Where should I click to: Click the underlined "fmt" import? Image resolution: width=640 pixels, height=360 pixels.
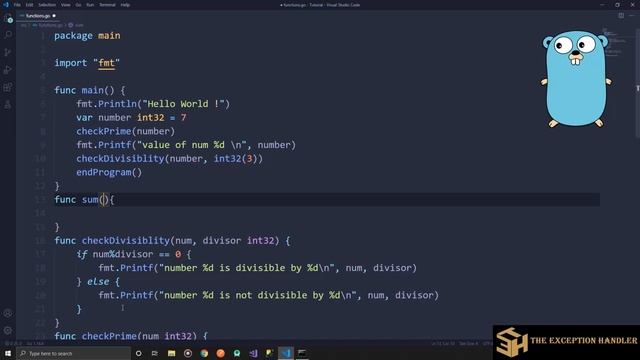point(106,63)
